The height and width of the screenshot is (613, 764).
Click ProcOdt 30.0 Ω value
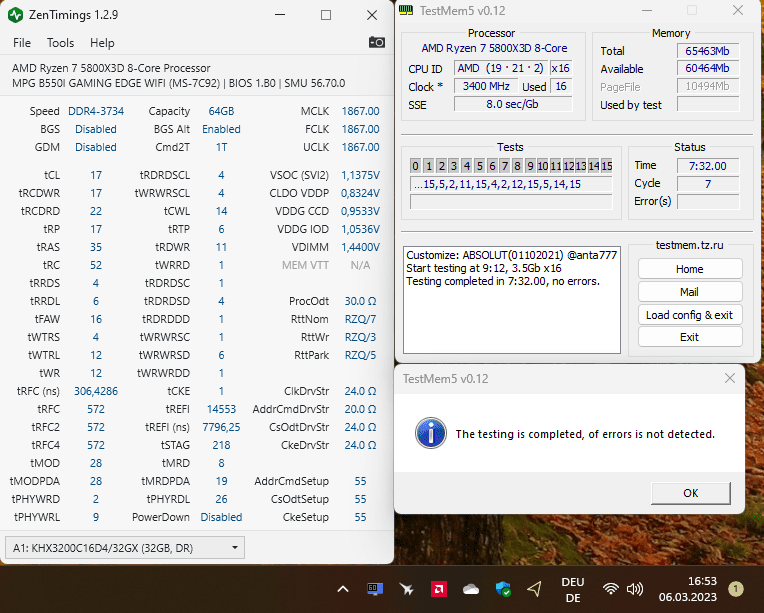tap(360, 301)
